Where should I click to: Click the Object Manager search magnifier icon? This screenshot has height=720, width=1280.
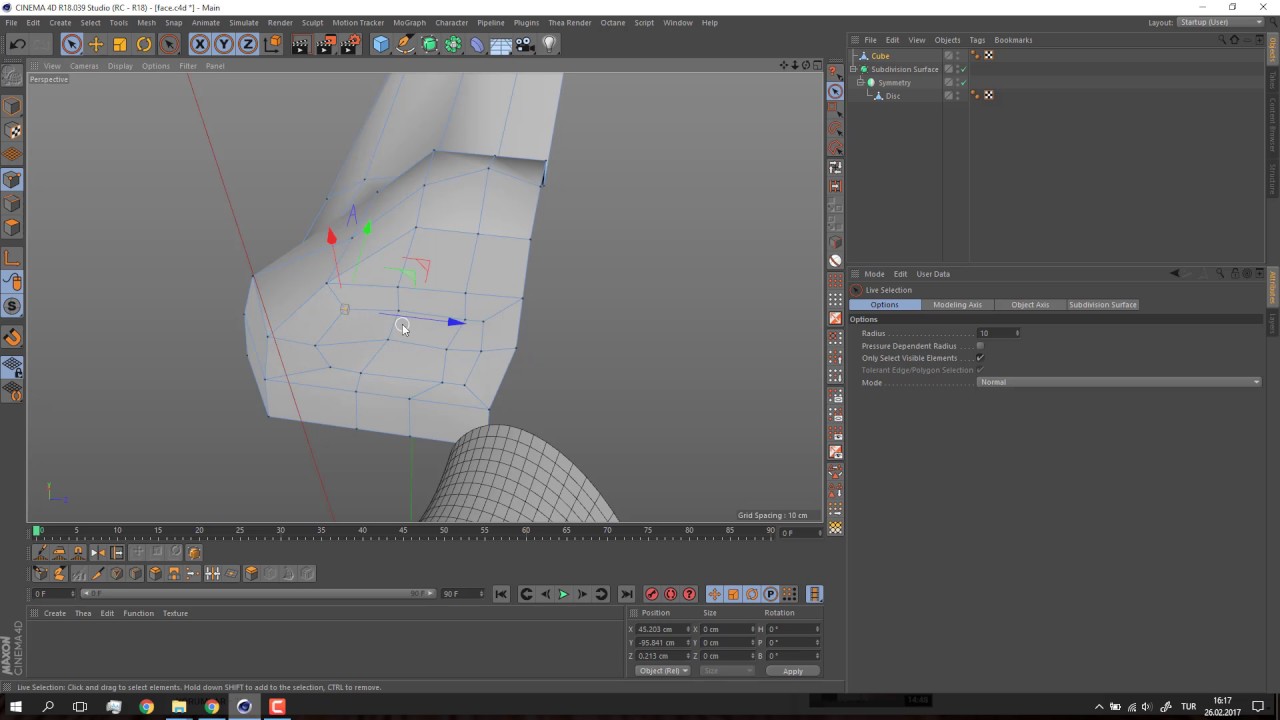click(x=1220, y=40)
